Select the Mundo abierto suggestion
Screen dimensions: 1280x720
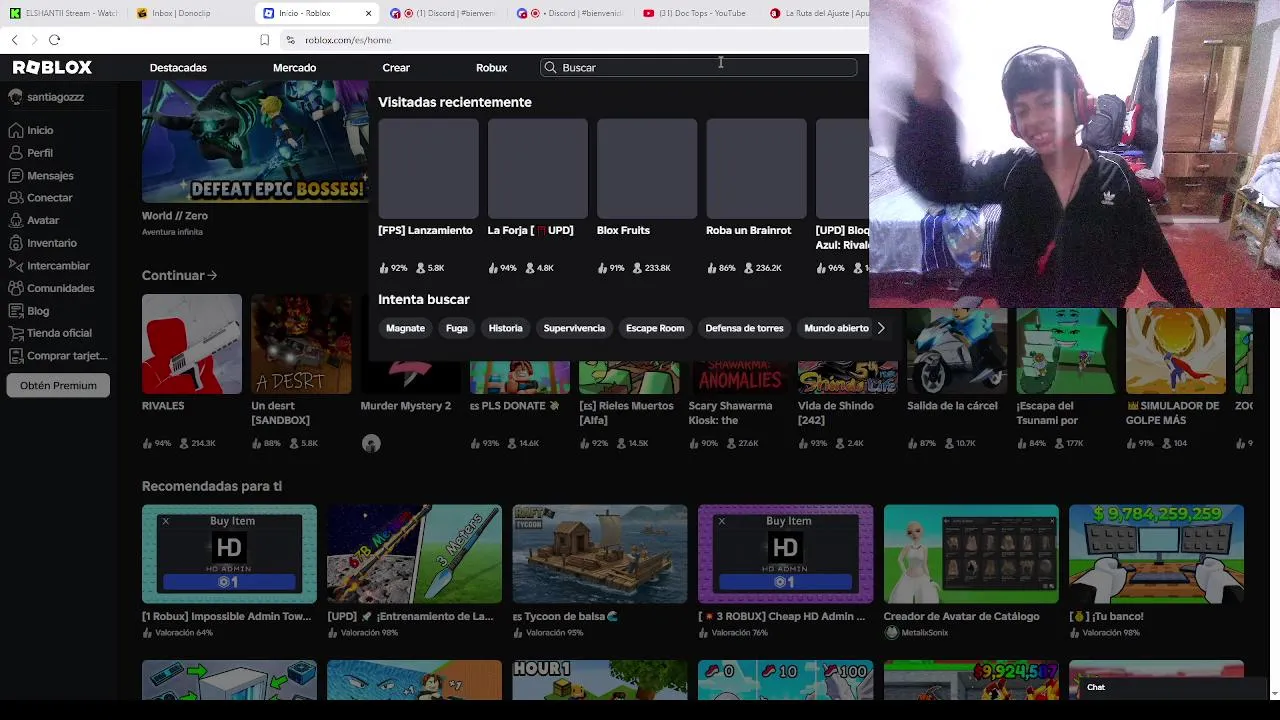[836, 328]
